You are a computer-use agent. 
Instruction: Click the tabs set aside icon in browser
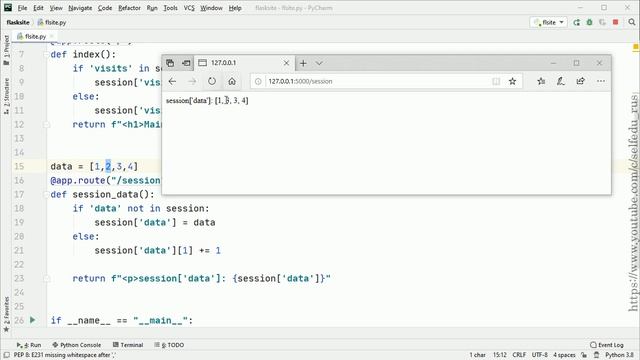point(170,63)
